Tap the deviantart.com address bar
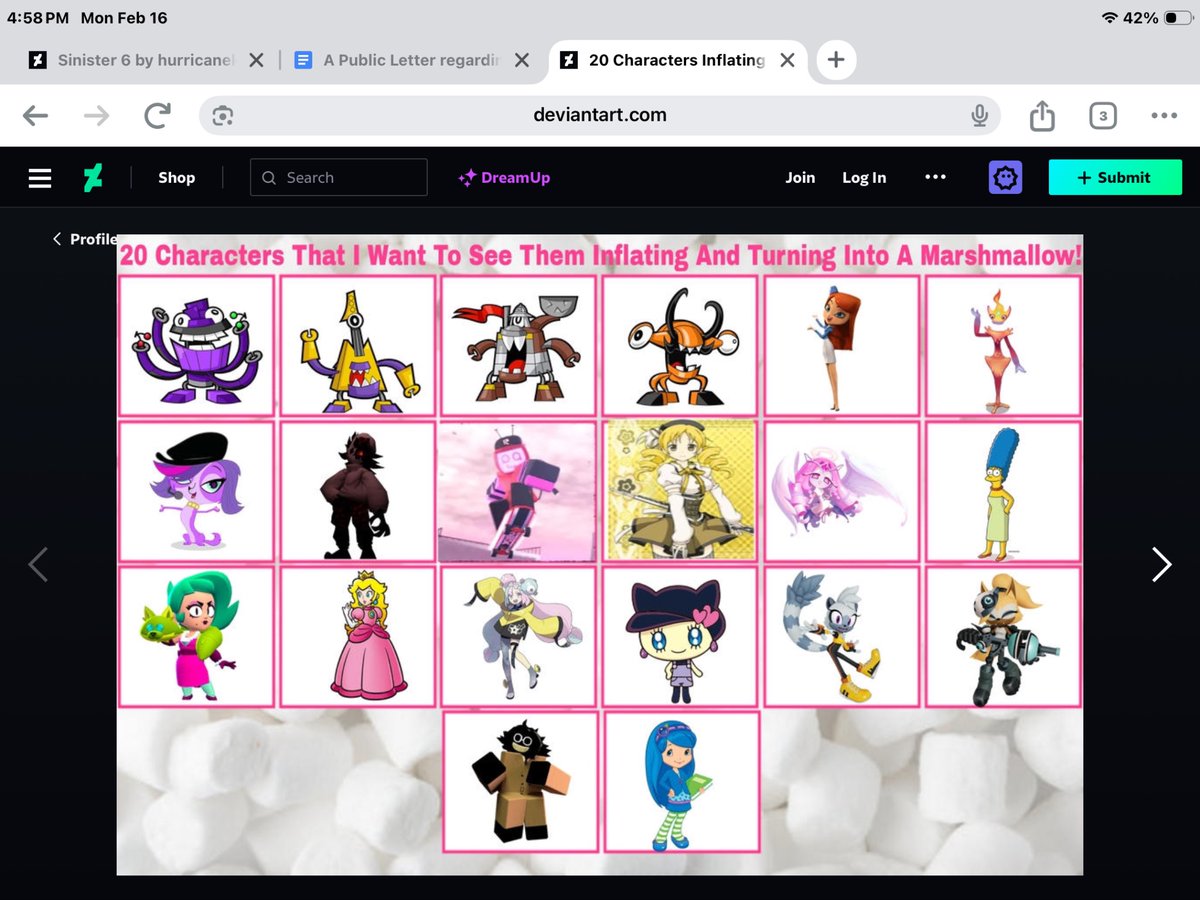 [x=600, y=115]
